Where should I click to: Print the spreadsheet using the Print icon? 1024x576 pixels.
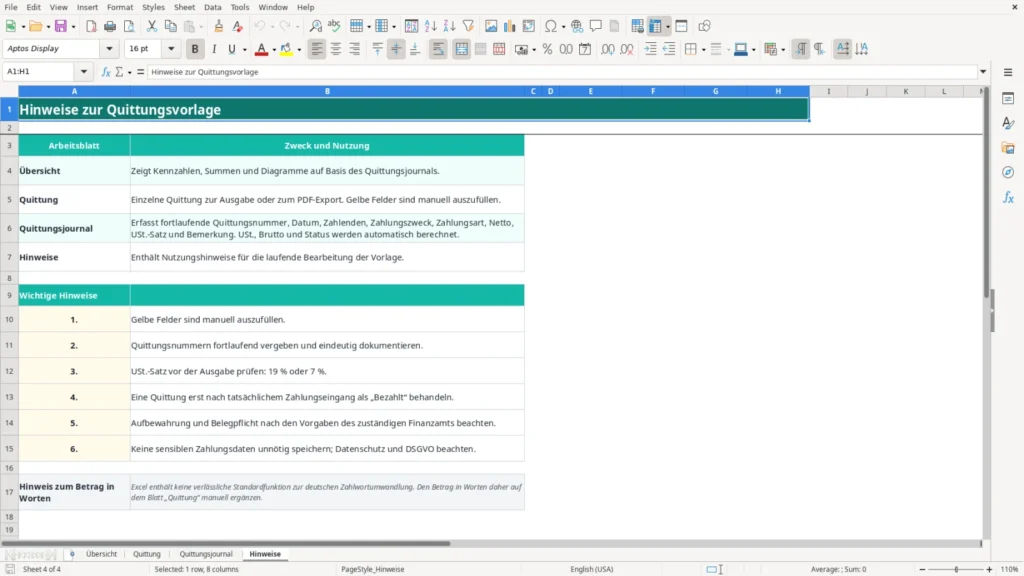click(x=110, y=26)
